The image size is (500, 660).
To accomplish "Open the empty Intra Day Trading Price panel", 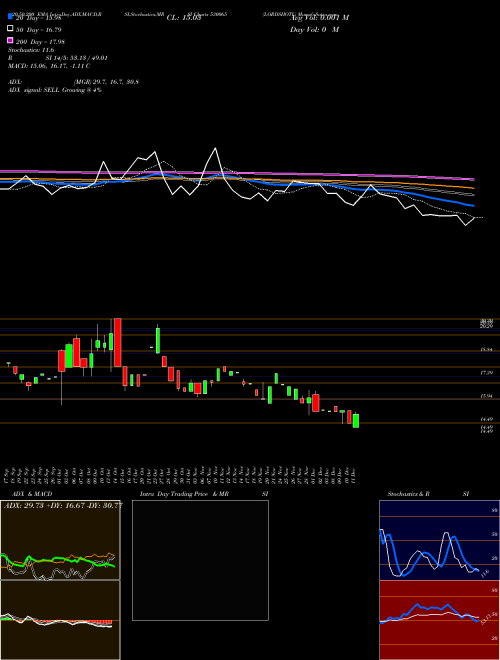I will pos(200,560).
